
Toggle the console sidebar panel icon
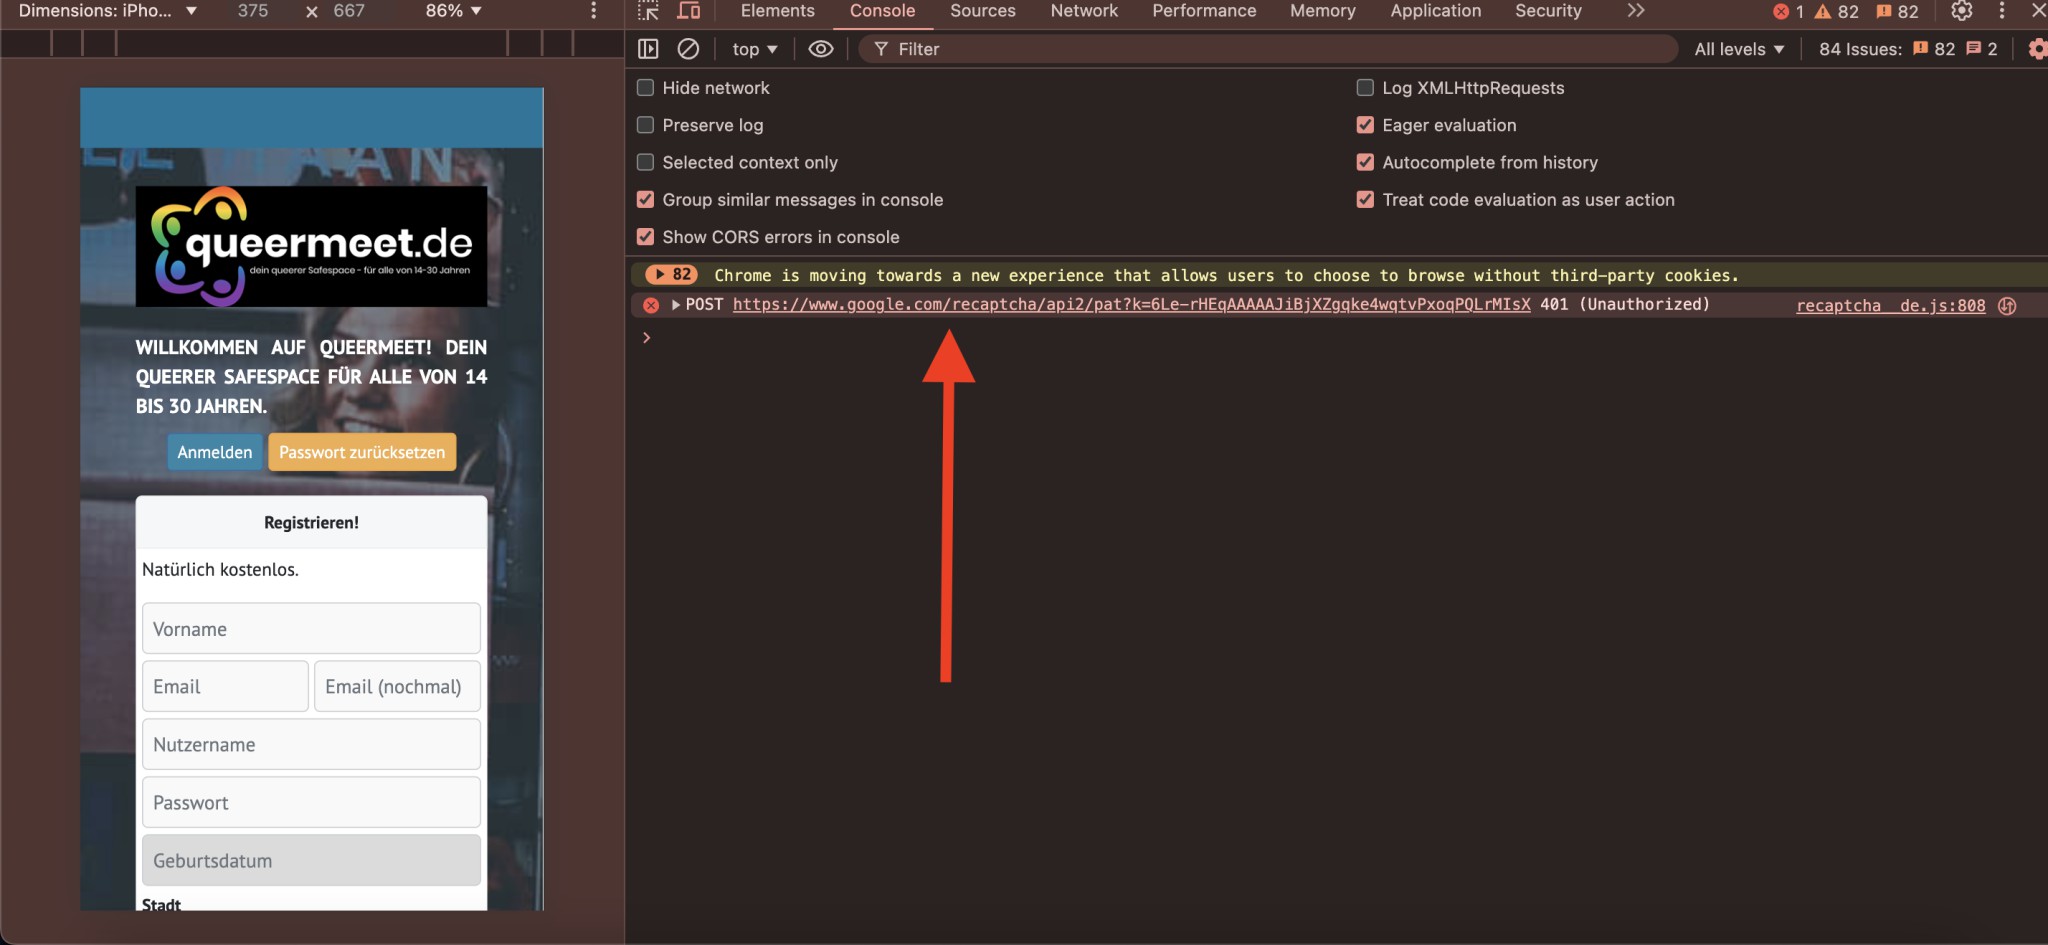pyautogui.click(x=648, y=49)
